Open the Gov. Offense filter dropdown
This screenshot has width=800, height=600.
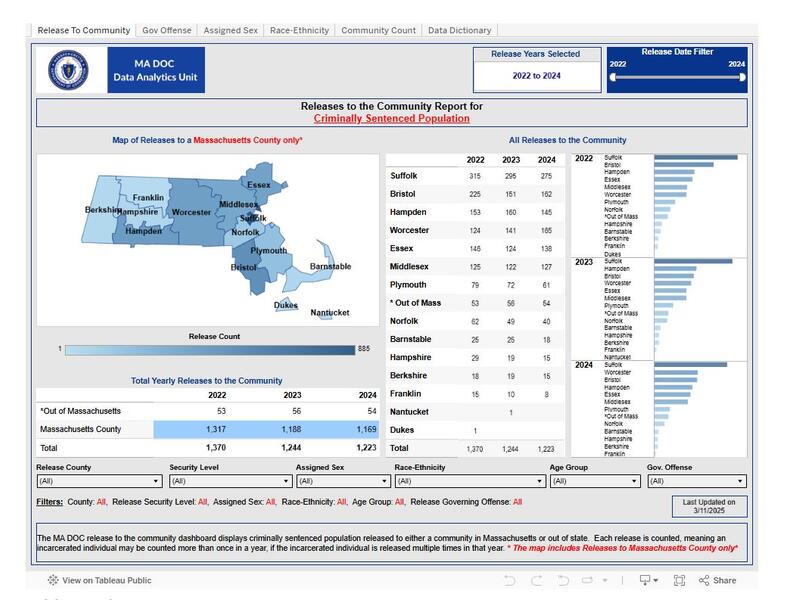click(696, 481)
